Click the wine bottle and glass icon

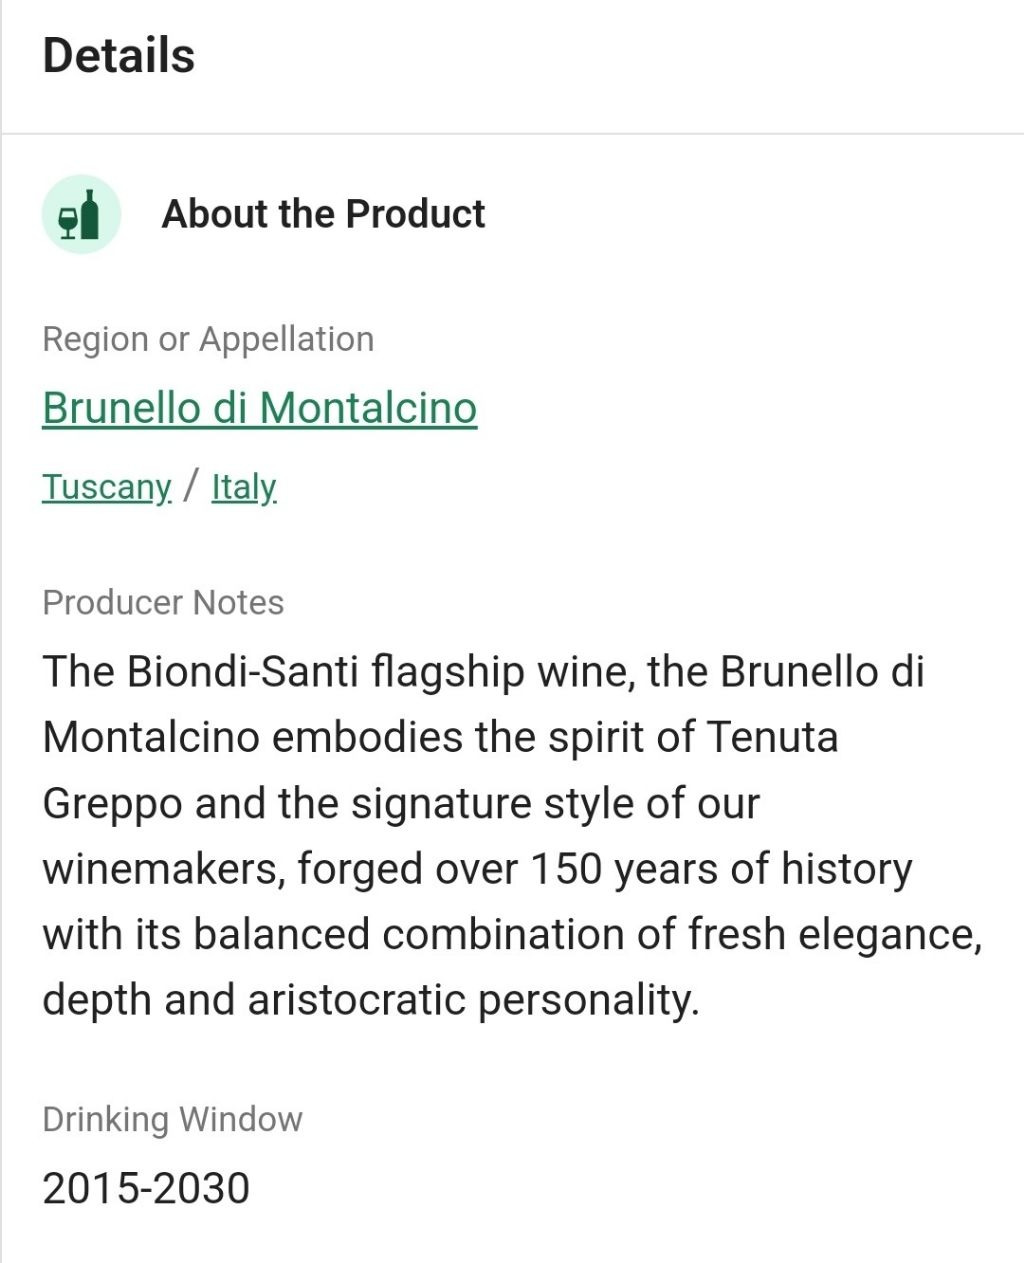click(81, 214)
